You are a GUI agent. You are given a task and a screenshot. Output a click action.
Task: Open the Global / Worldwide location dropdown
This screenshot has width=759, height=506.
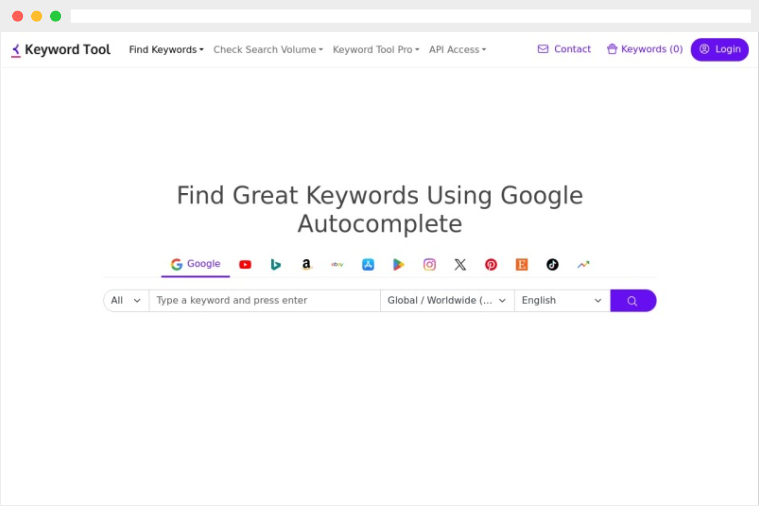point(447,301)
